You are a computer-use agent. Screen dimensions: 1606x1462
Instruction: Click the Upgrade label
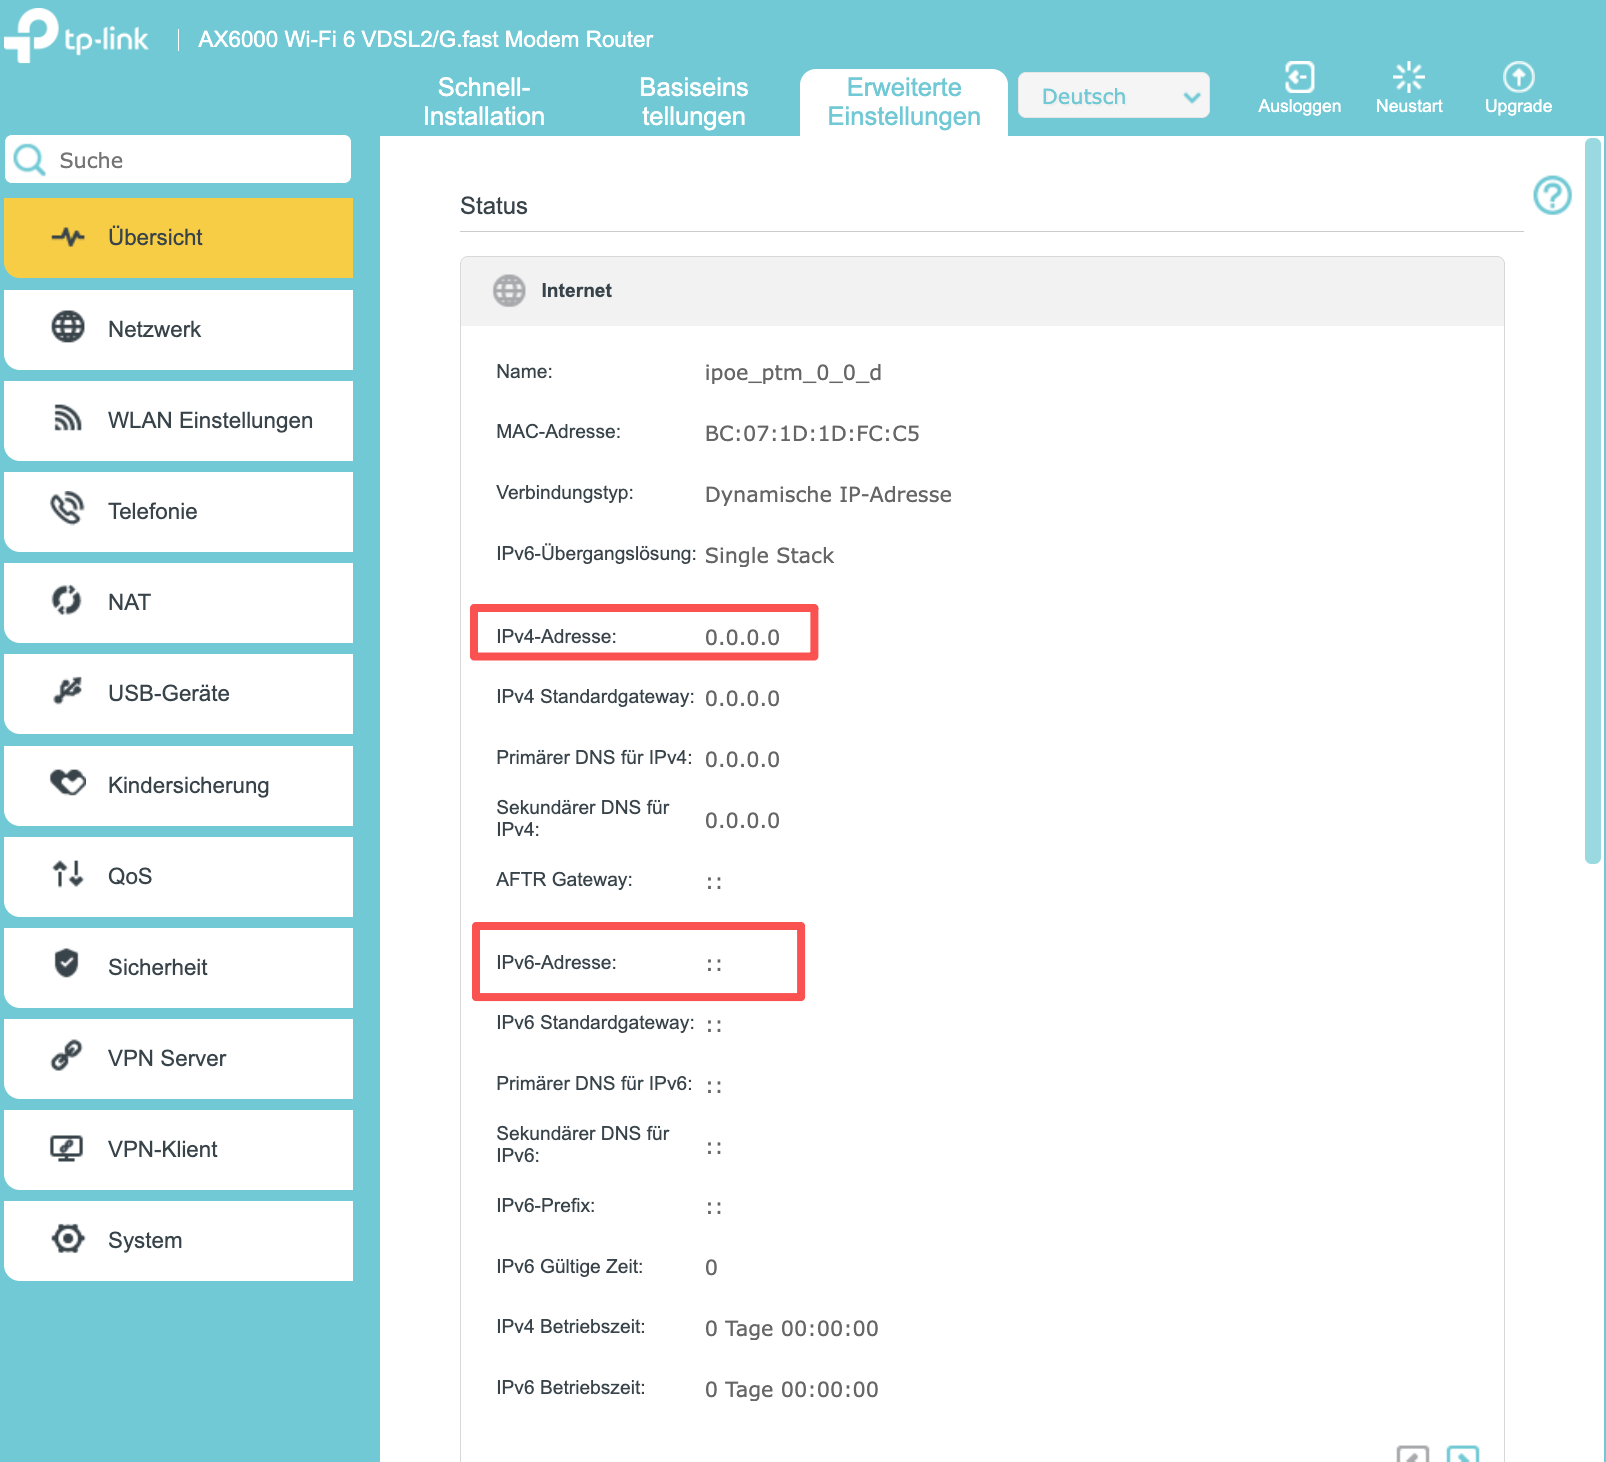click(x=1518, y=107)
